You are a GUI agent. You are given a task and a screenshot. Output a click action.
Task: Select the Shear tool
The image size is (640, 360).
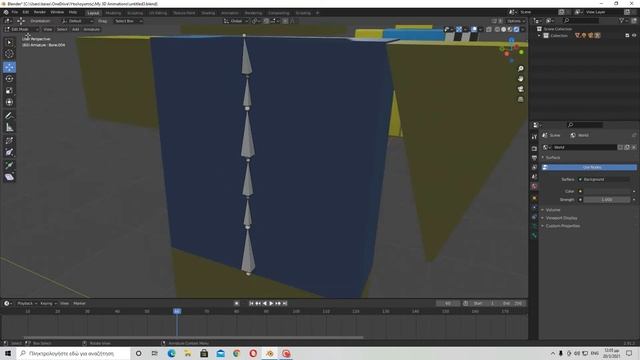tap(9, 177)
